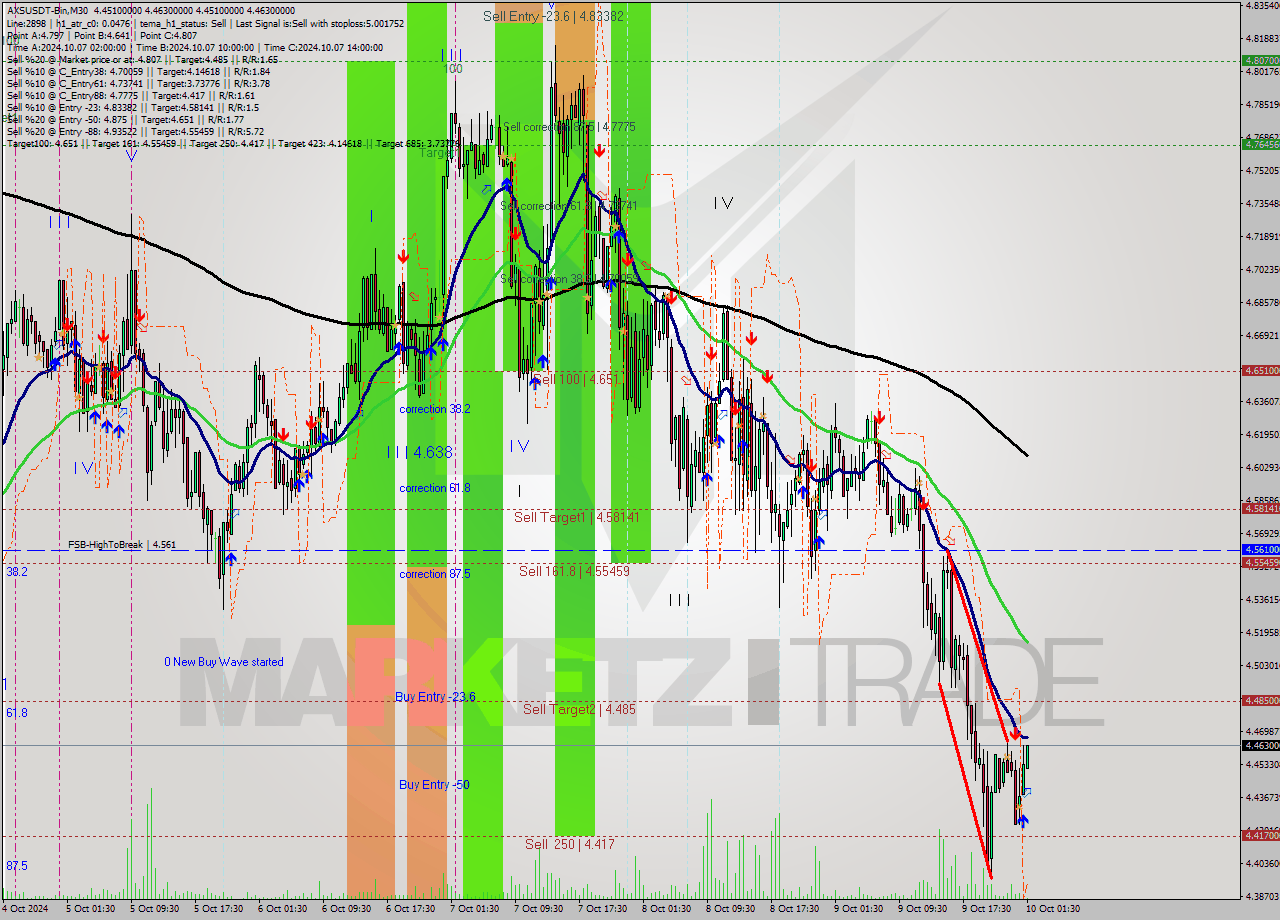Click the 'correction 61.8' label
The width and height of the screenshot is (1280, 920).
[435, 488]
